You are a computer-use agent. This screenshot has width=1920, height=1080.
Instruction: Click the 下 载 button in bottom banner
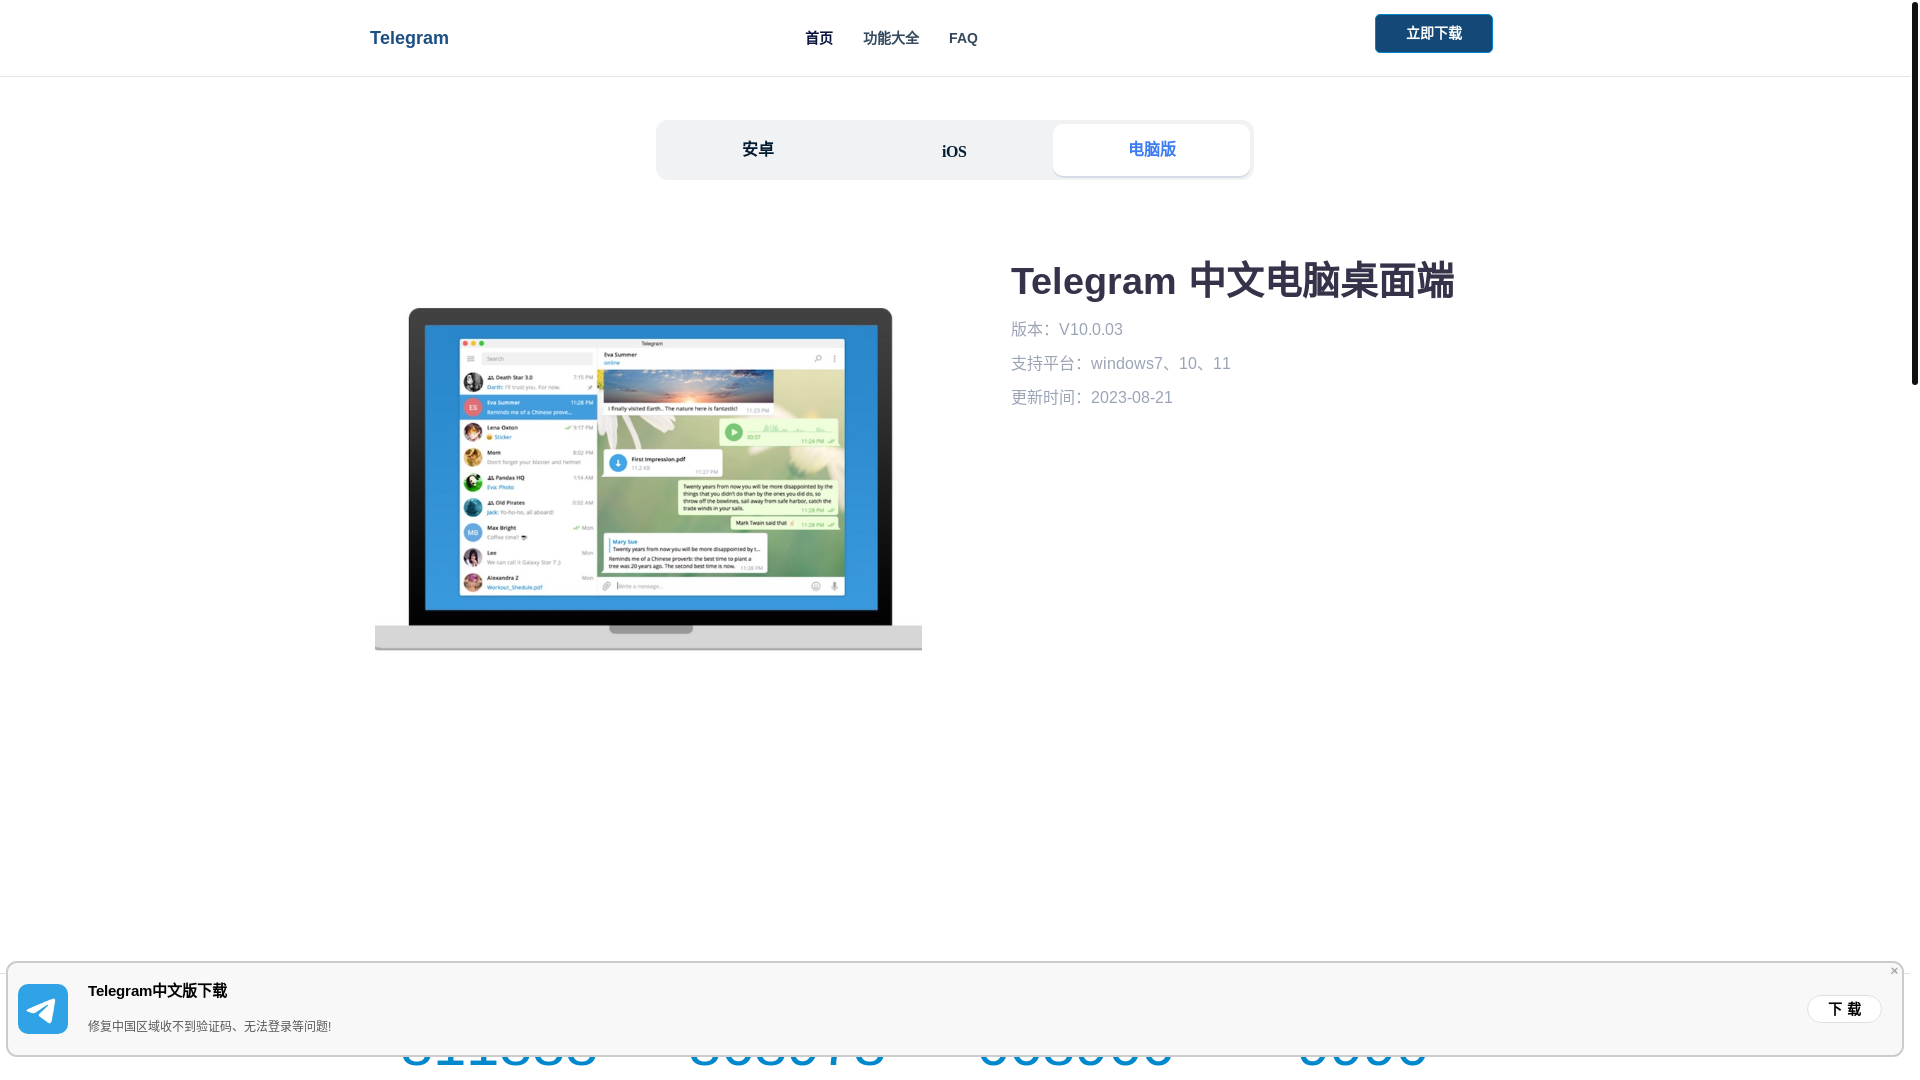click(x=1844, y=1009)
